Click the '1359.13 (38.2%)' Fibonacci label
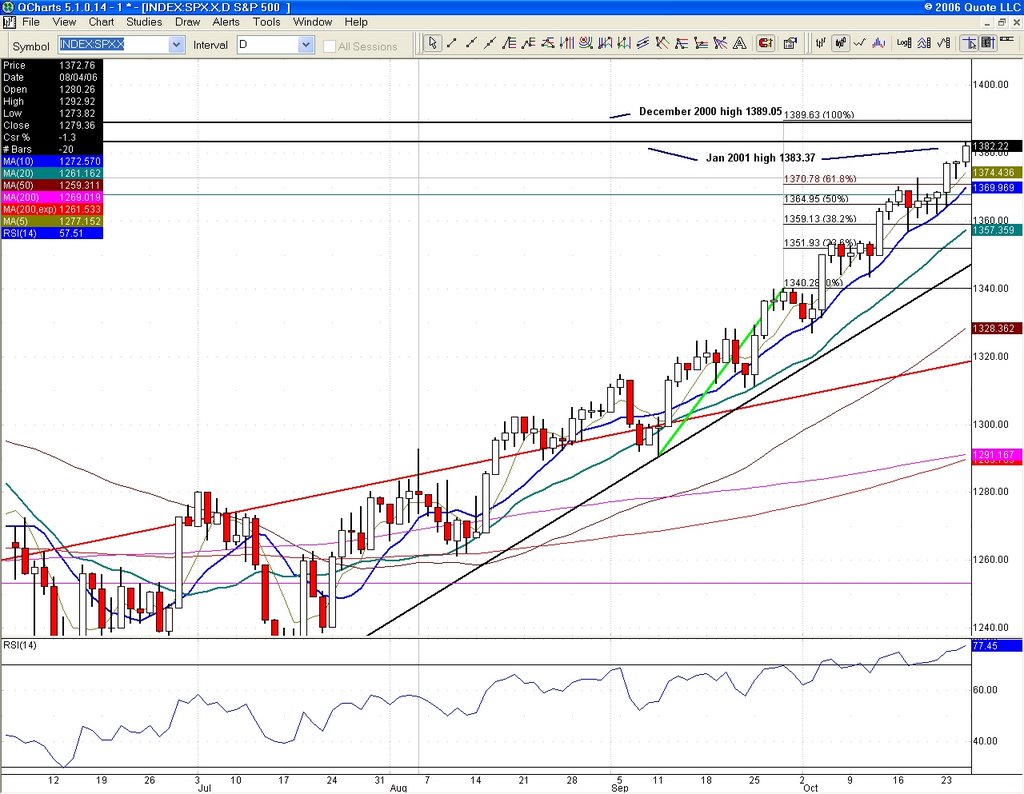The height and width of the screenshot is (794, 1024). click(820, 219)
